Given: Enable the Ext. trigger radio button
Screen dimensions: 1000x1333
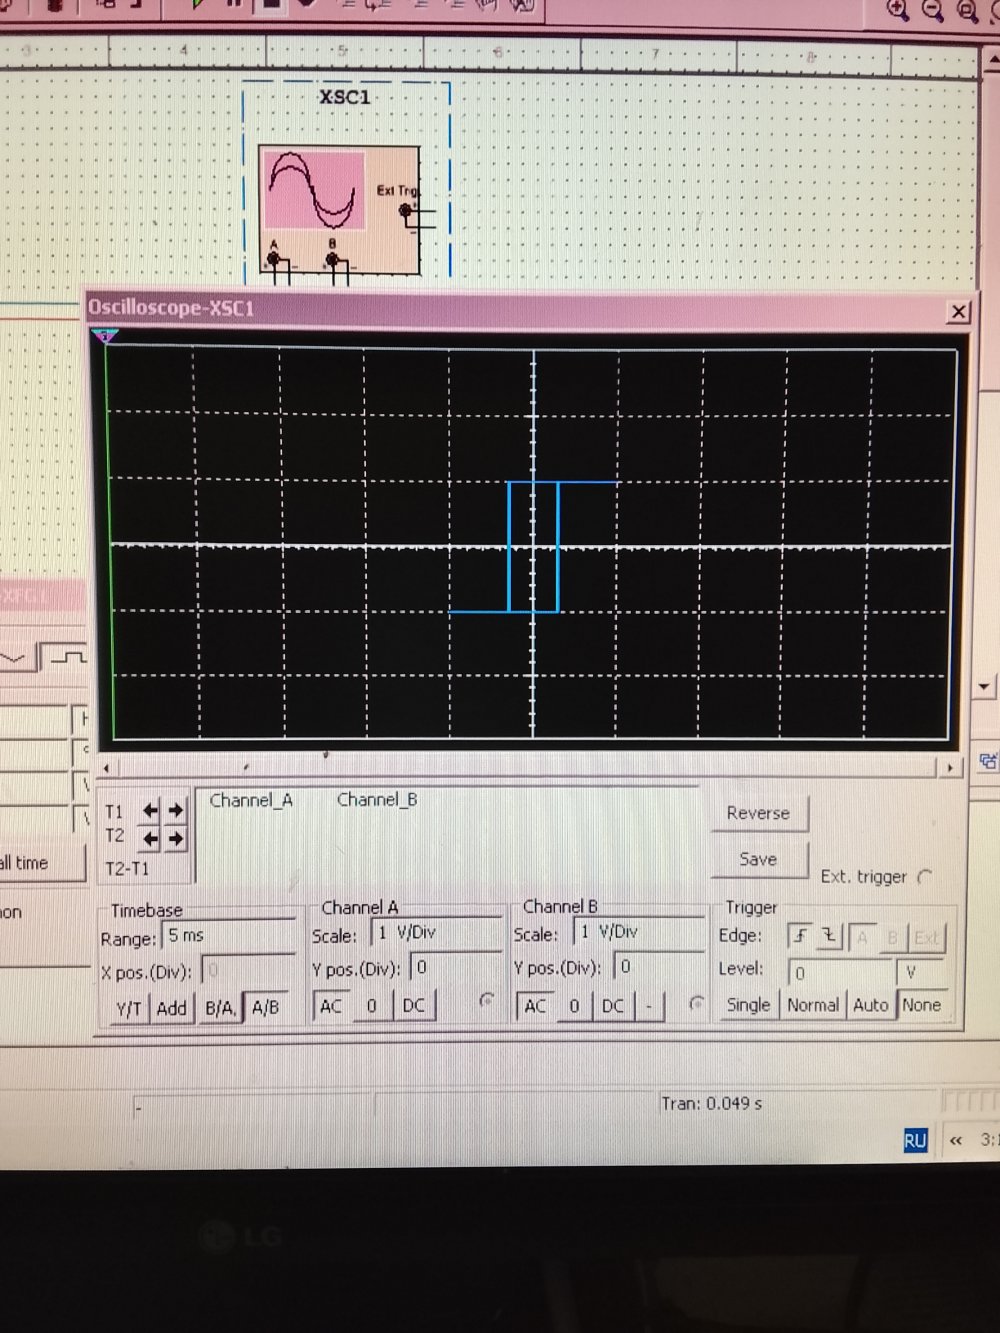Looking at the screenshot, I should pyautogui.click(x=924, y=877).
